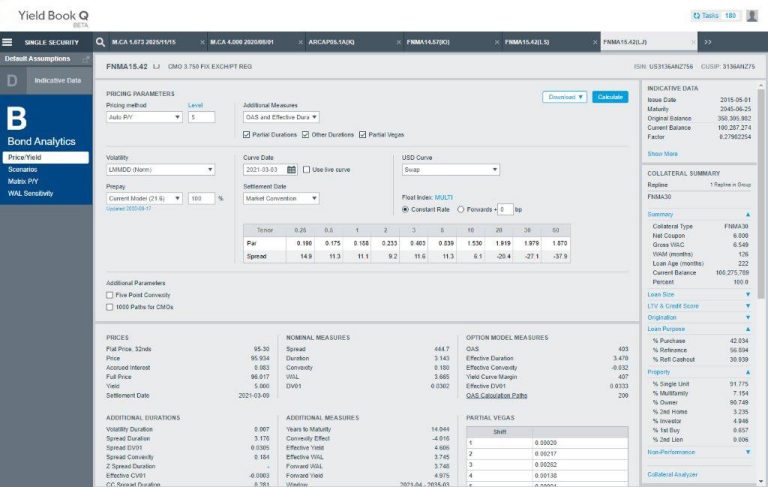Click the Bond Analytics B icon
Screen dimensions: 768x487
(17, 118)
